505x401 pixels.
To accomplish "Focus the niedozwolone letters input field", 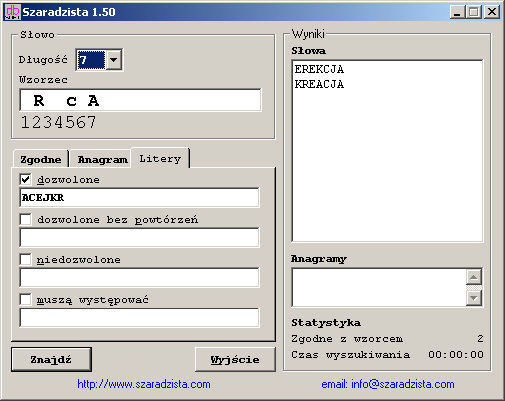I will tap(139, 278).
